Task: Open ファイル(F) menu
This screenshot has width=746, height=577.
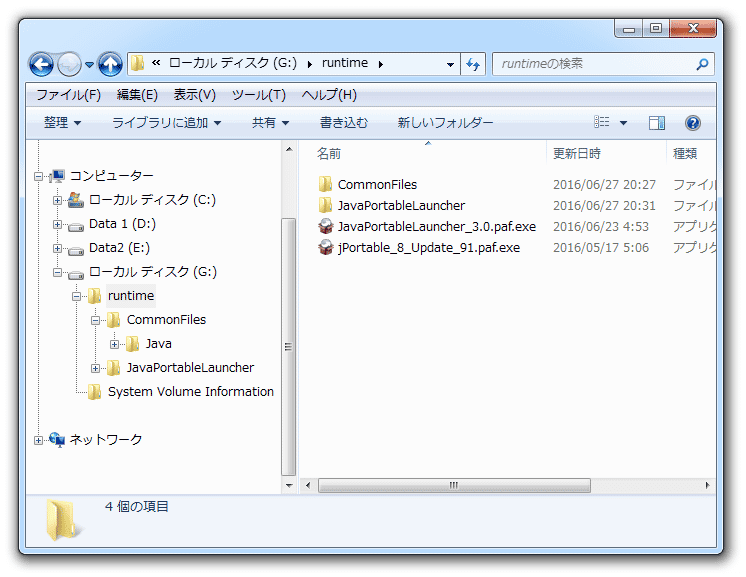Action: [69, 95]
